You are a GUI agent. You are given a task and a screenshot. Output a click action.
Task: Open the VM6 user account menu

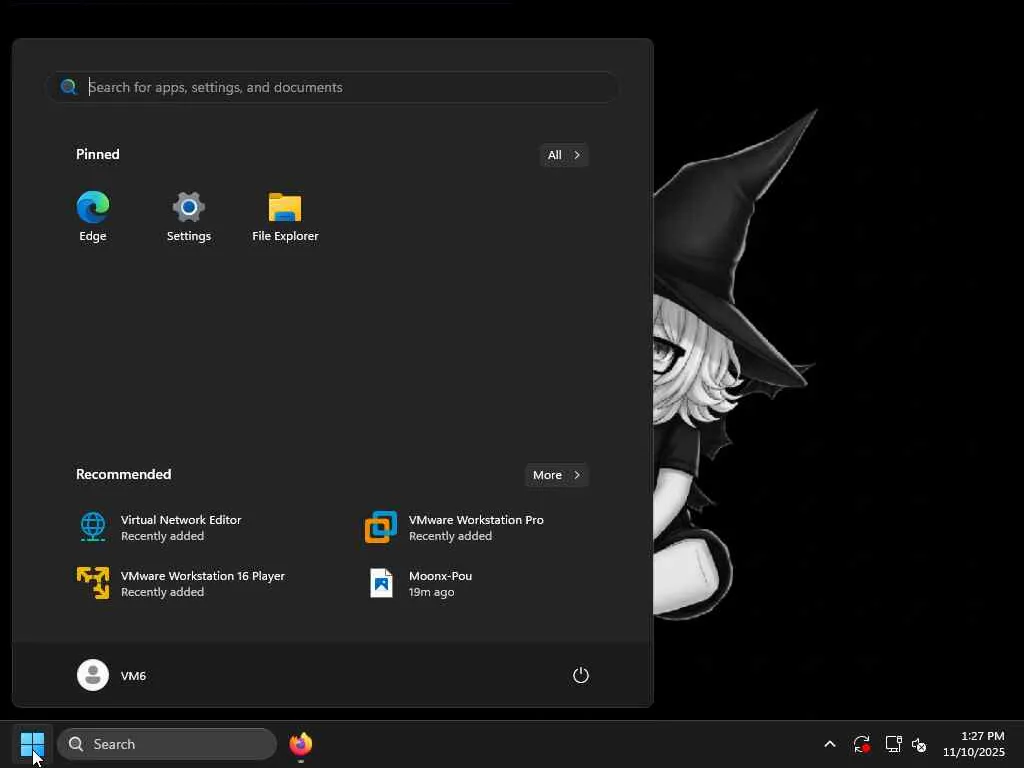coord(112,675)
